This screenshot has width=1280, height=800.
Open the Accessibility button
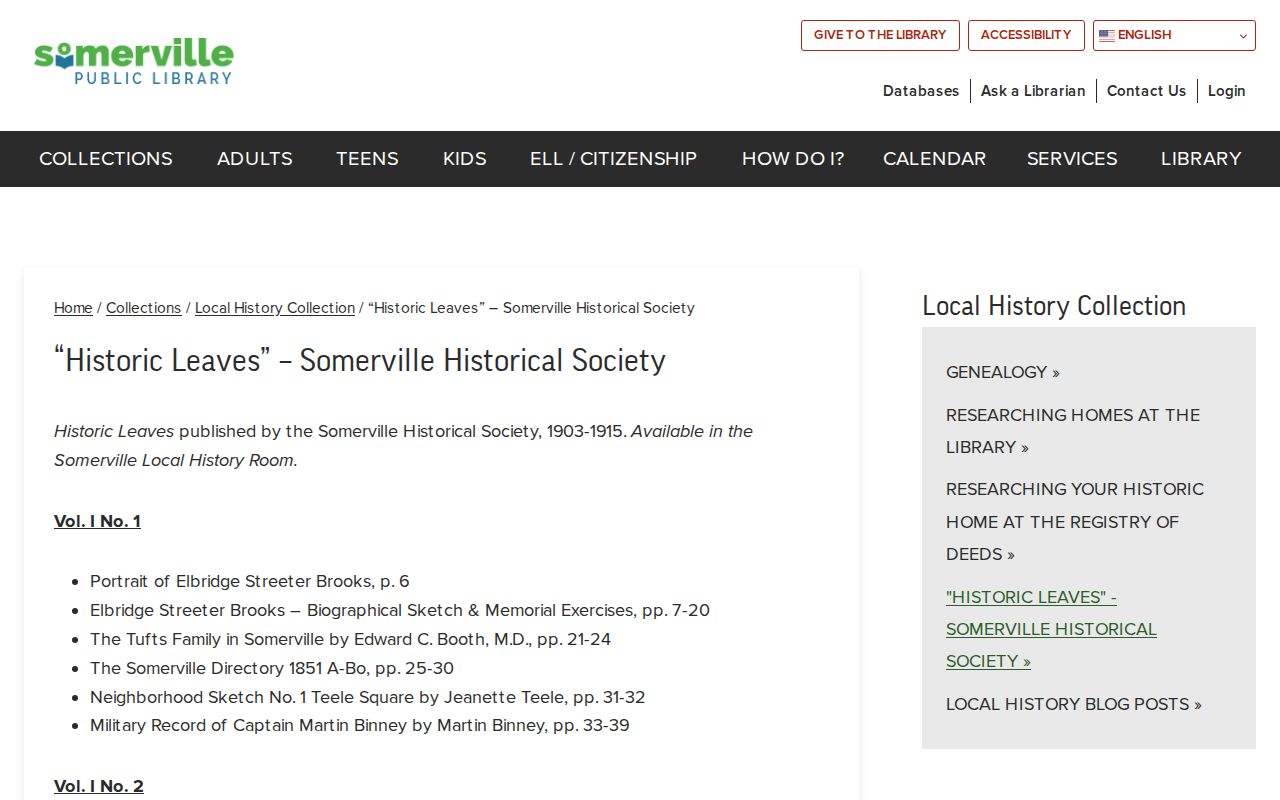point(1026,35)
